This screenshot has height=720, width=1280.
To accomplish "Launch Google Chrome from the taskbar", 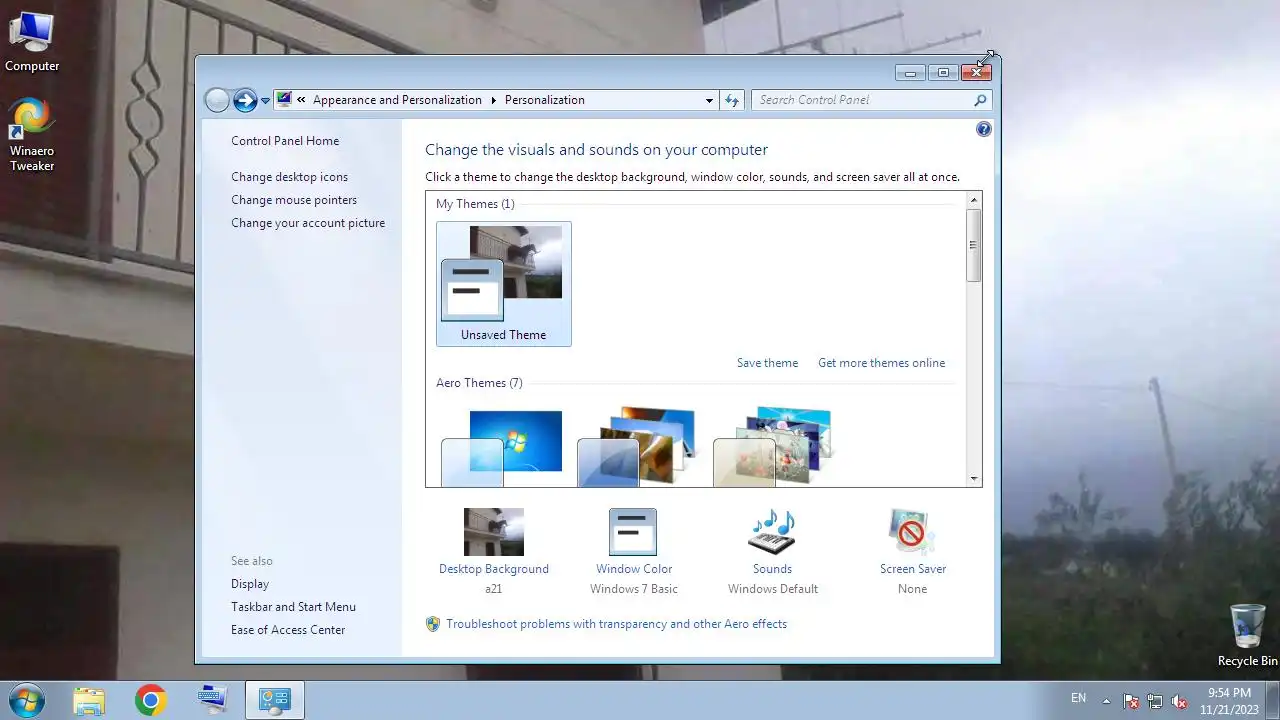I will pyautogui.click(x=151, y=700).
